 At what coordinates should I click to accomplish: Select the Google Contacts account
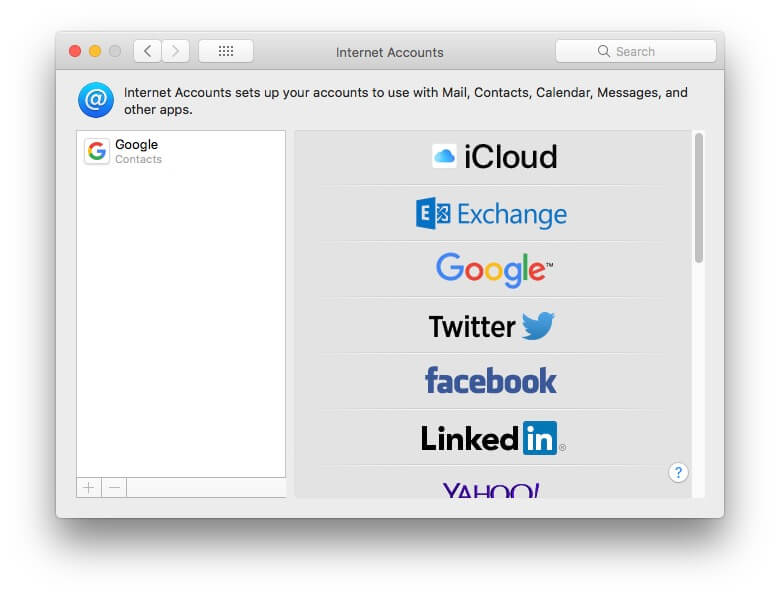pos(181,151)
